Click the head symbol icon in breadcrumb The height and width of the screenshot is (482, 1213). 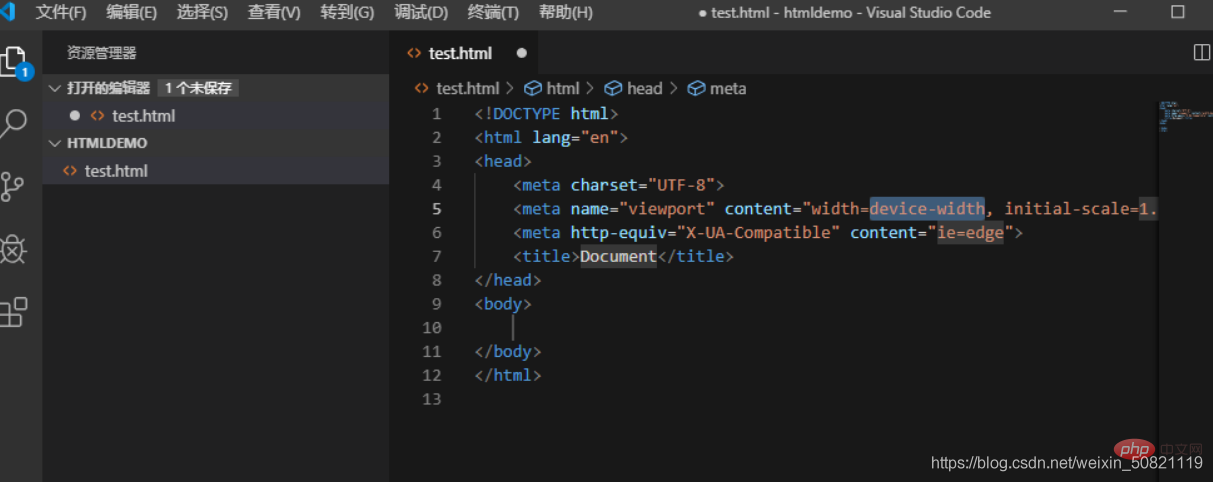tap(613, 88)
